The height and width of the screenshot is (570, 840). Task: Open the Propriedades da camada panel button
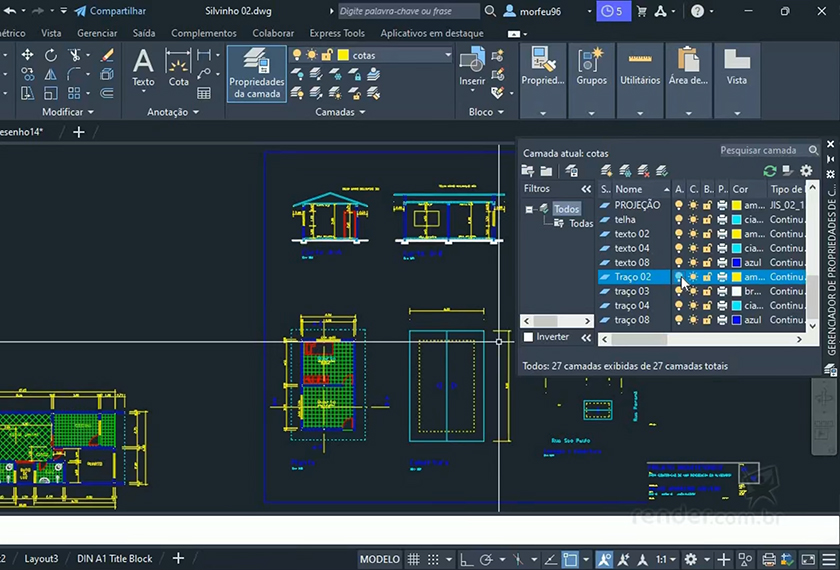click(256, 74)
